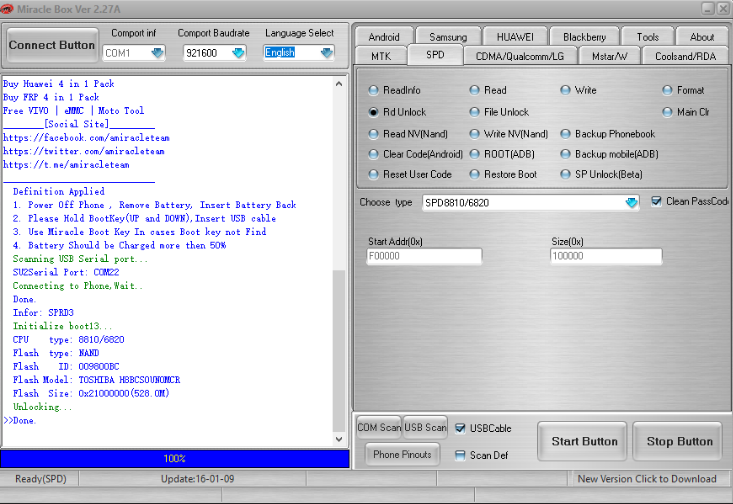Open the About tab
733x504 pixels.
pyautogui.click(x=702, y=37)
